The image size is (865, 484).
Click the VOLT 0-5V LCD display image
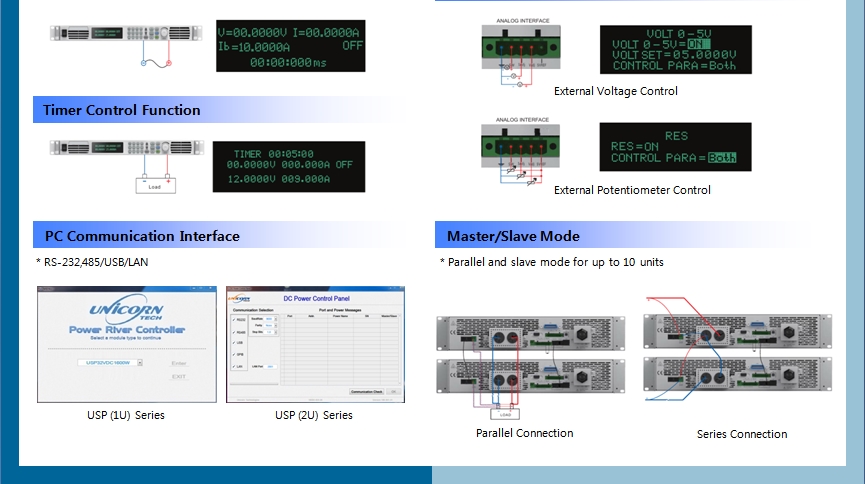[x=676, y=50]
